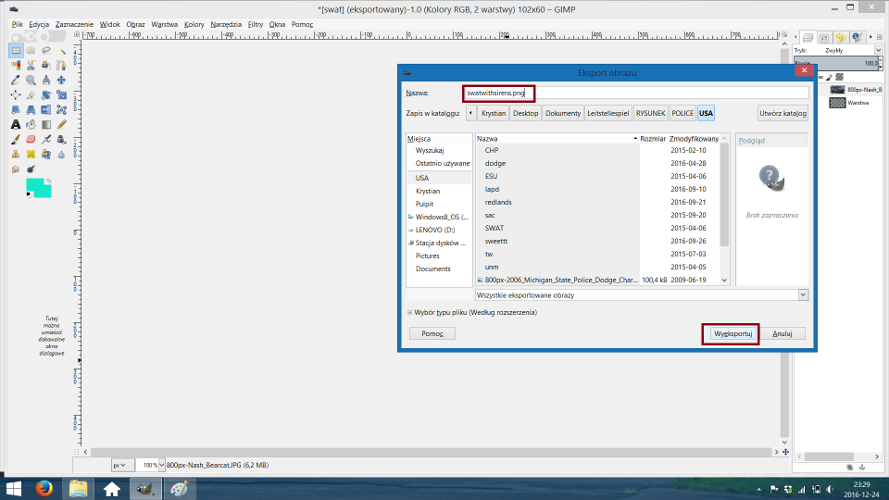Select the Perspective tool
Viewport: 889px width, 500px height.
[31, 109]
